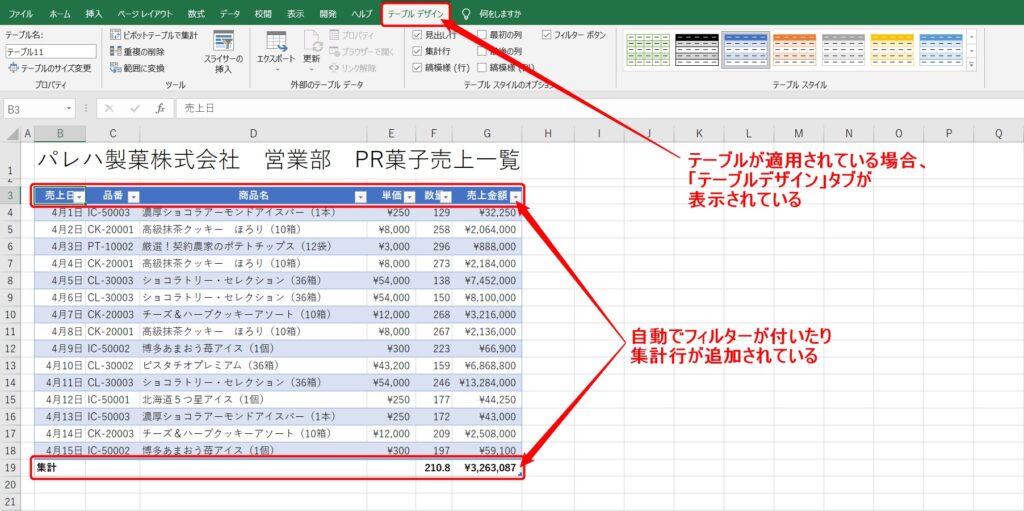Switch to the 開発 tab
This screenshot has width=1024, height=511.
pos(328,13)
